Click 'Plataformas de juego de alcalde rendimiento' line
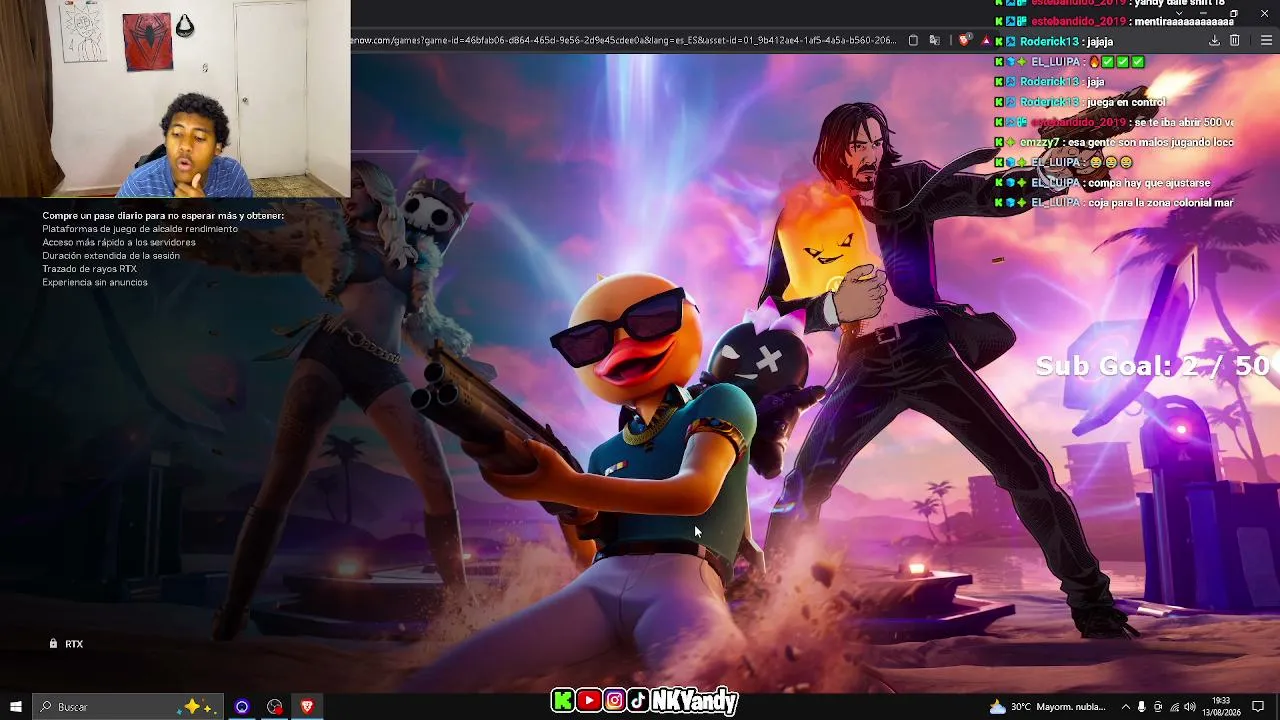 click(140, 229)
